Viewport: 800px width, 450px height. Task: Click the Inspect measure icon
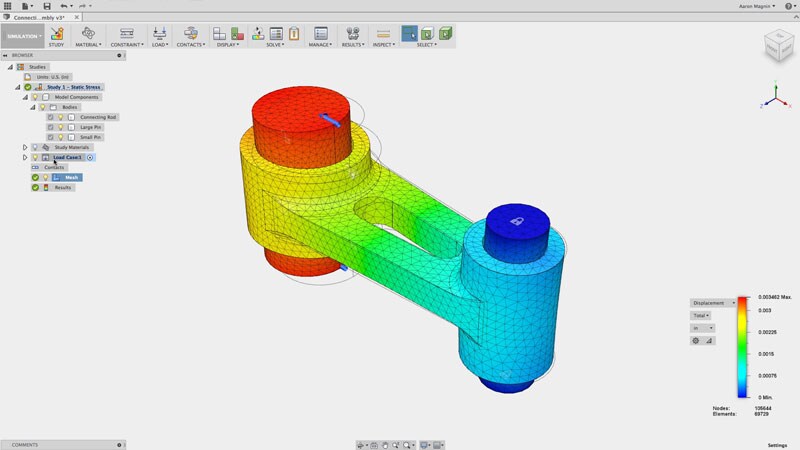[x=383, y=34]
